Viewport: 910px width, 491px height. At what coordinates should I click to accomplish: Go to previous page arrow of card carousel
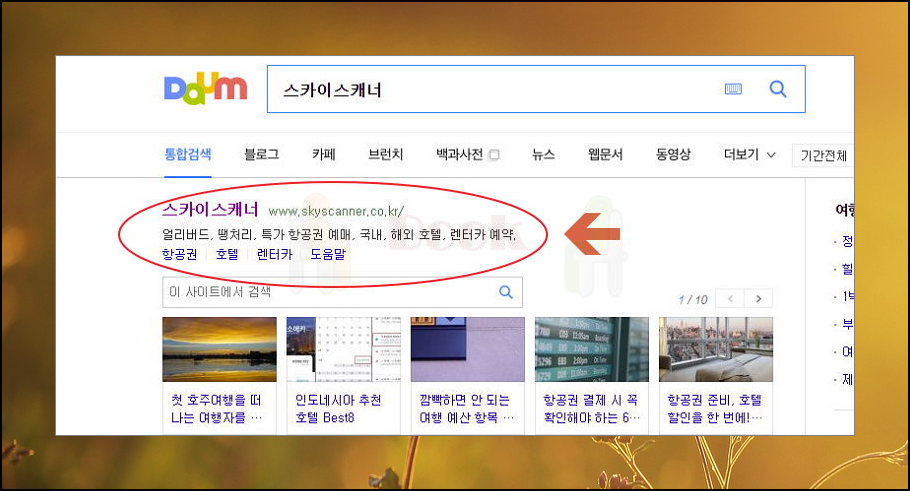tap(730, 299)
